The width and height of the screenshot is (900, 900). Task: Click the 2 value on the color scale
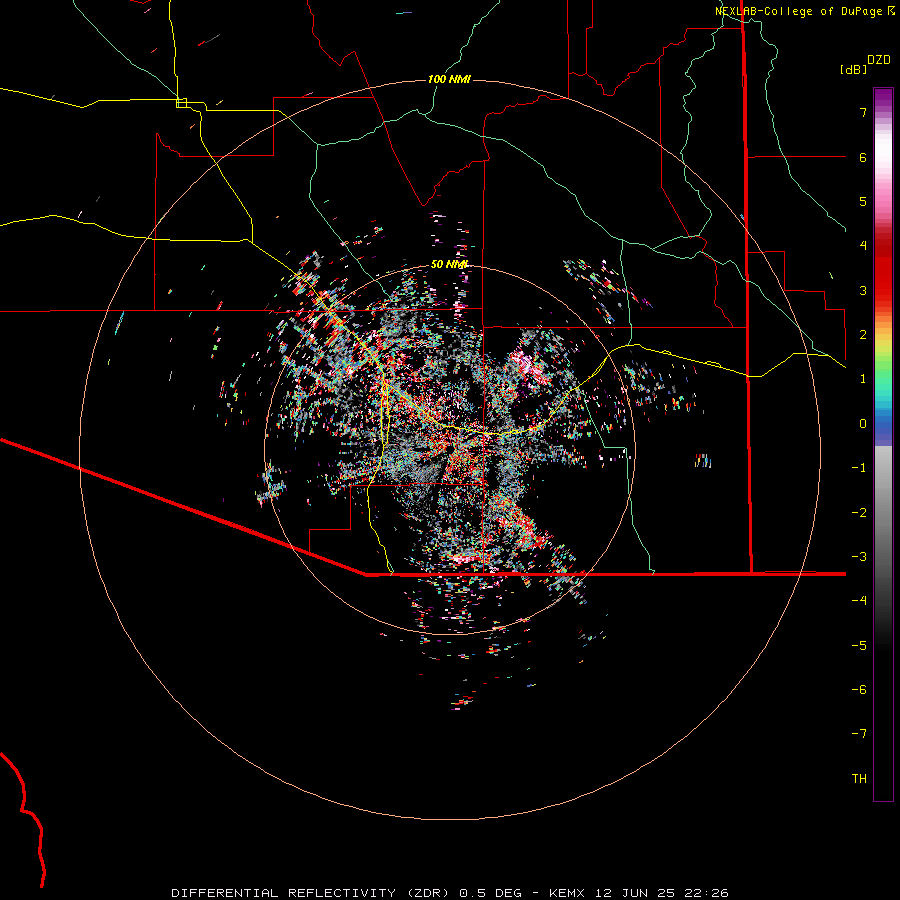click(x=863, y=335)
